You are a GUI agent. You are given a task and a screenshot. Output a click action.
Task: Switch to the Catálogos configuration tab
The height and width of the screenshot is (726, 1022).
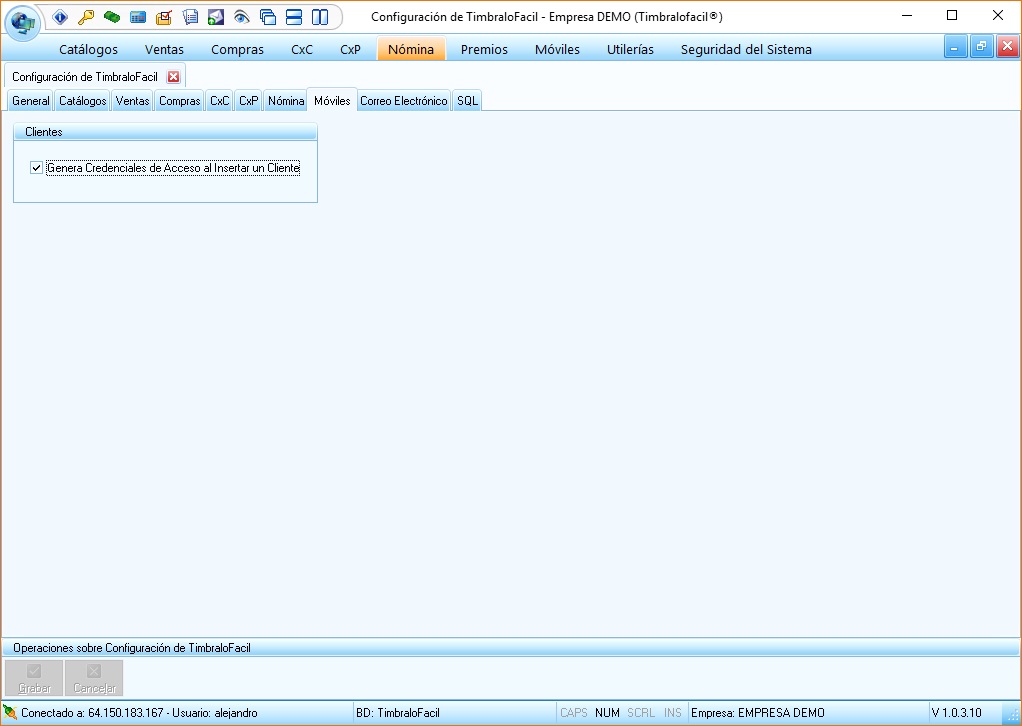83,101
